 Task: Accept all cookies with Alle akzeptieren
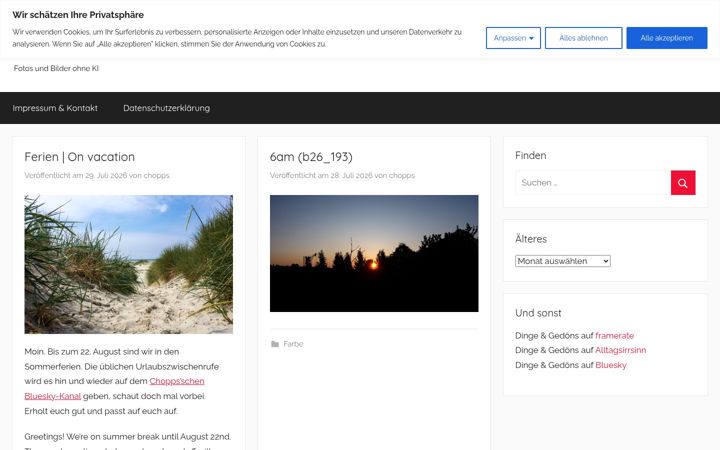tap(667, 38)
